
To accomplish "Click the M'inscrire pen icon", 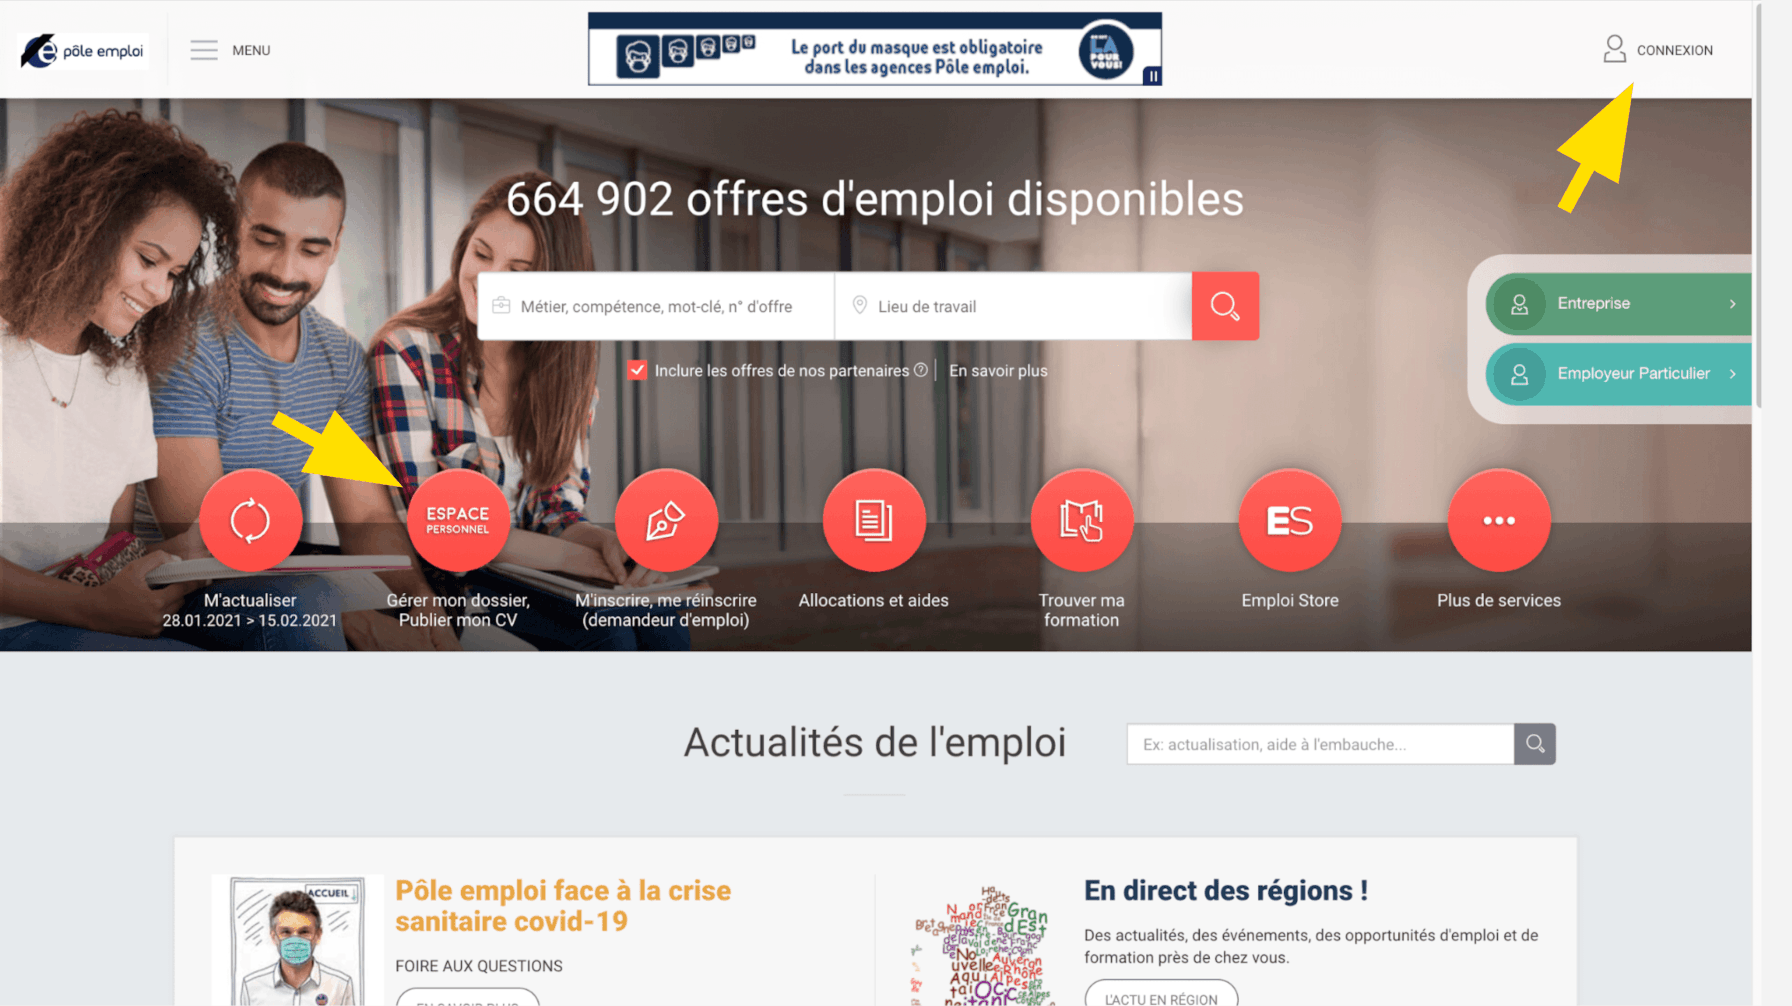I will coord(666,520).
